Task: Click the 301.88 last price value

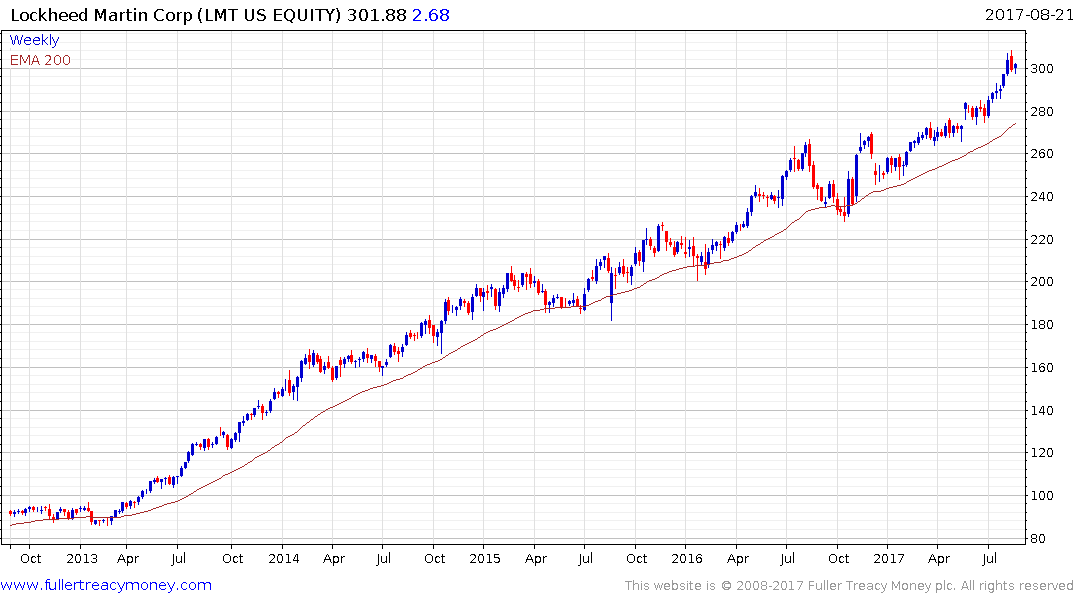Action: tap(376, 15)
